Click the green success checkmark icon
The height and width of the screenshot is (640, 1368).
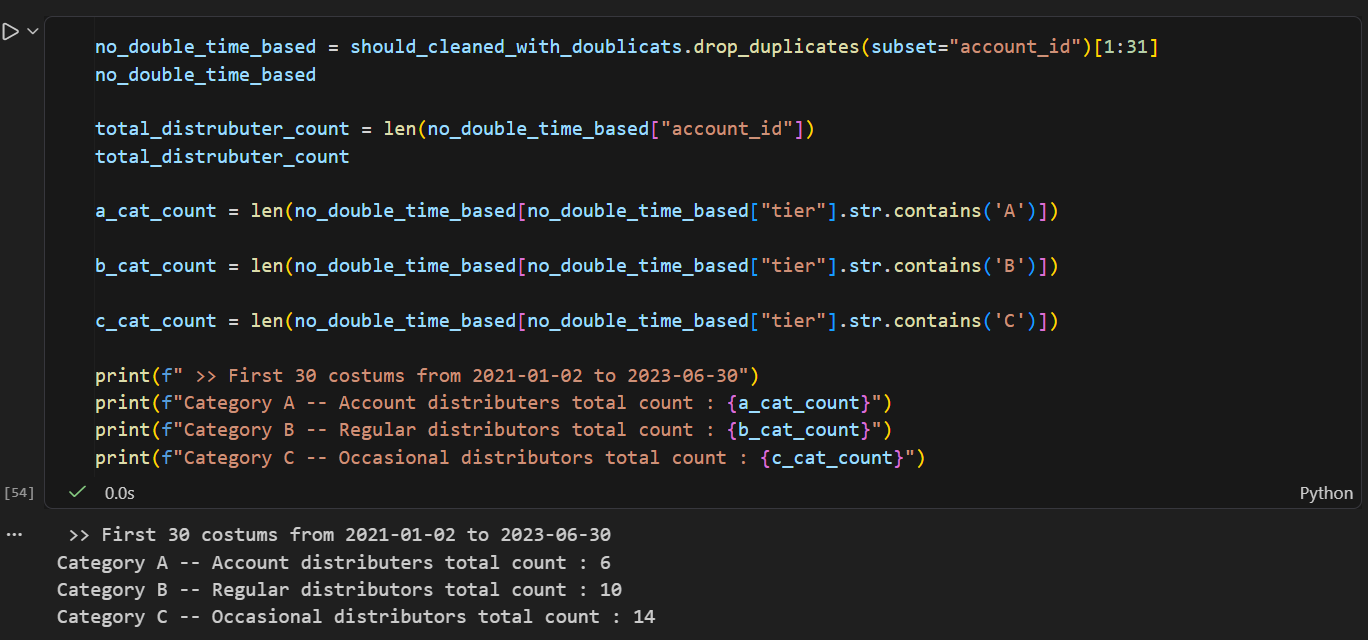tap(77, 492)
